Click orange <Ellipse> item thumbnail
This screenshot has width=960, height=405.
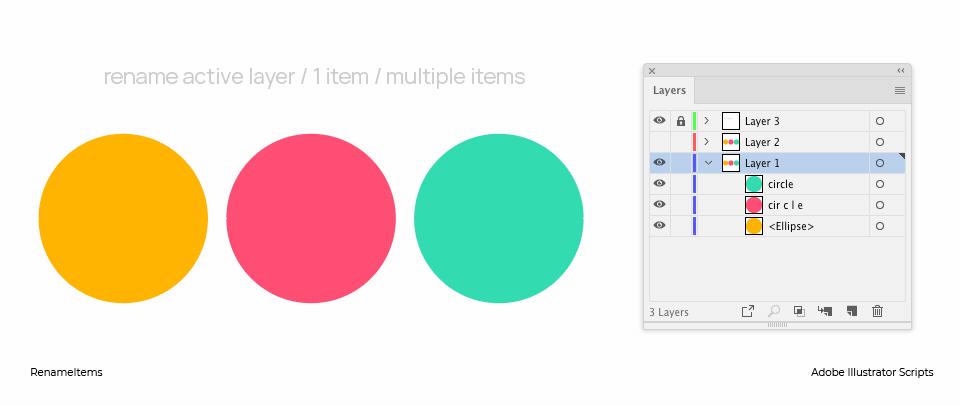pyautogui.click(x=754, y=226)
